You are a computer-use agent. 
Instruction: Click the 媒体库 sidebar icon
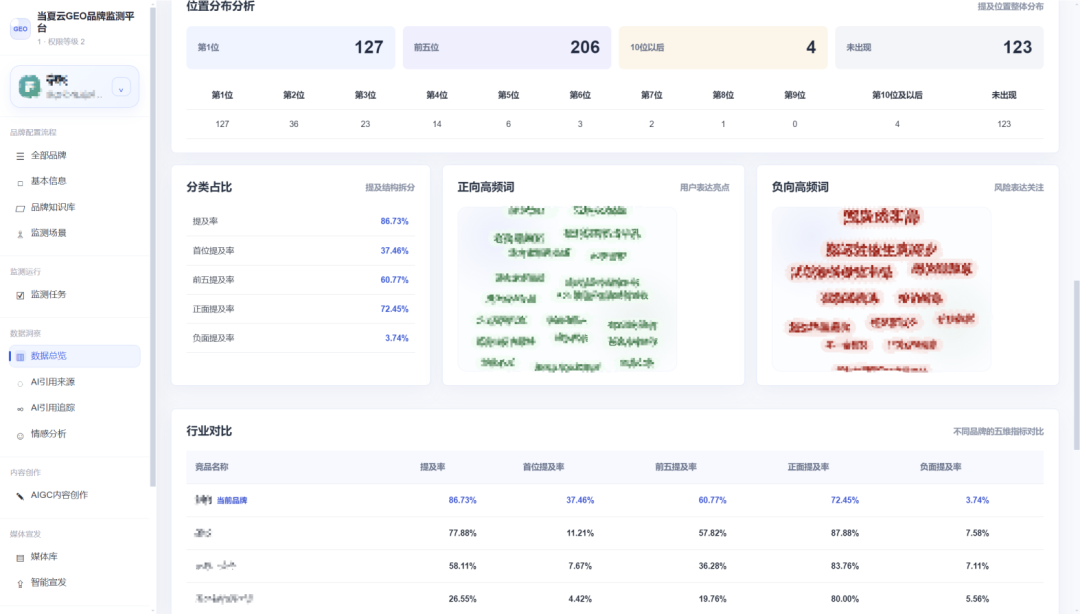tap(20, 557)
